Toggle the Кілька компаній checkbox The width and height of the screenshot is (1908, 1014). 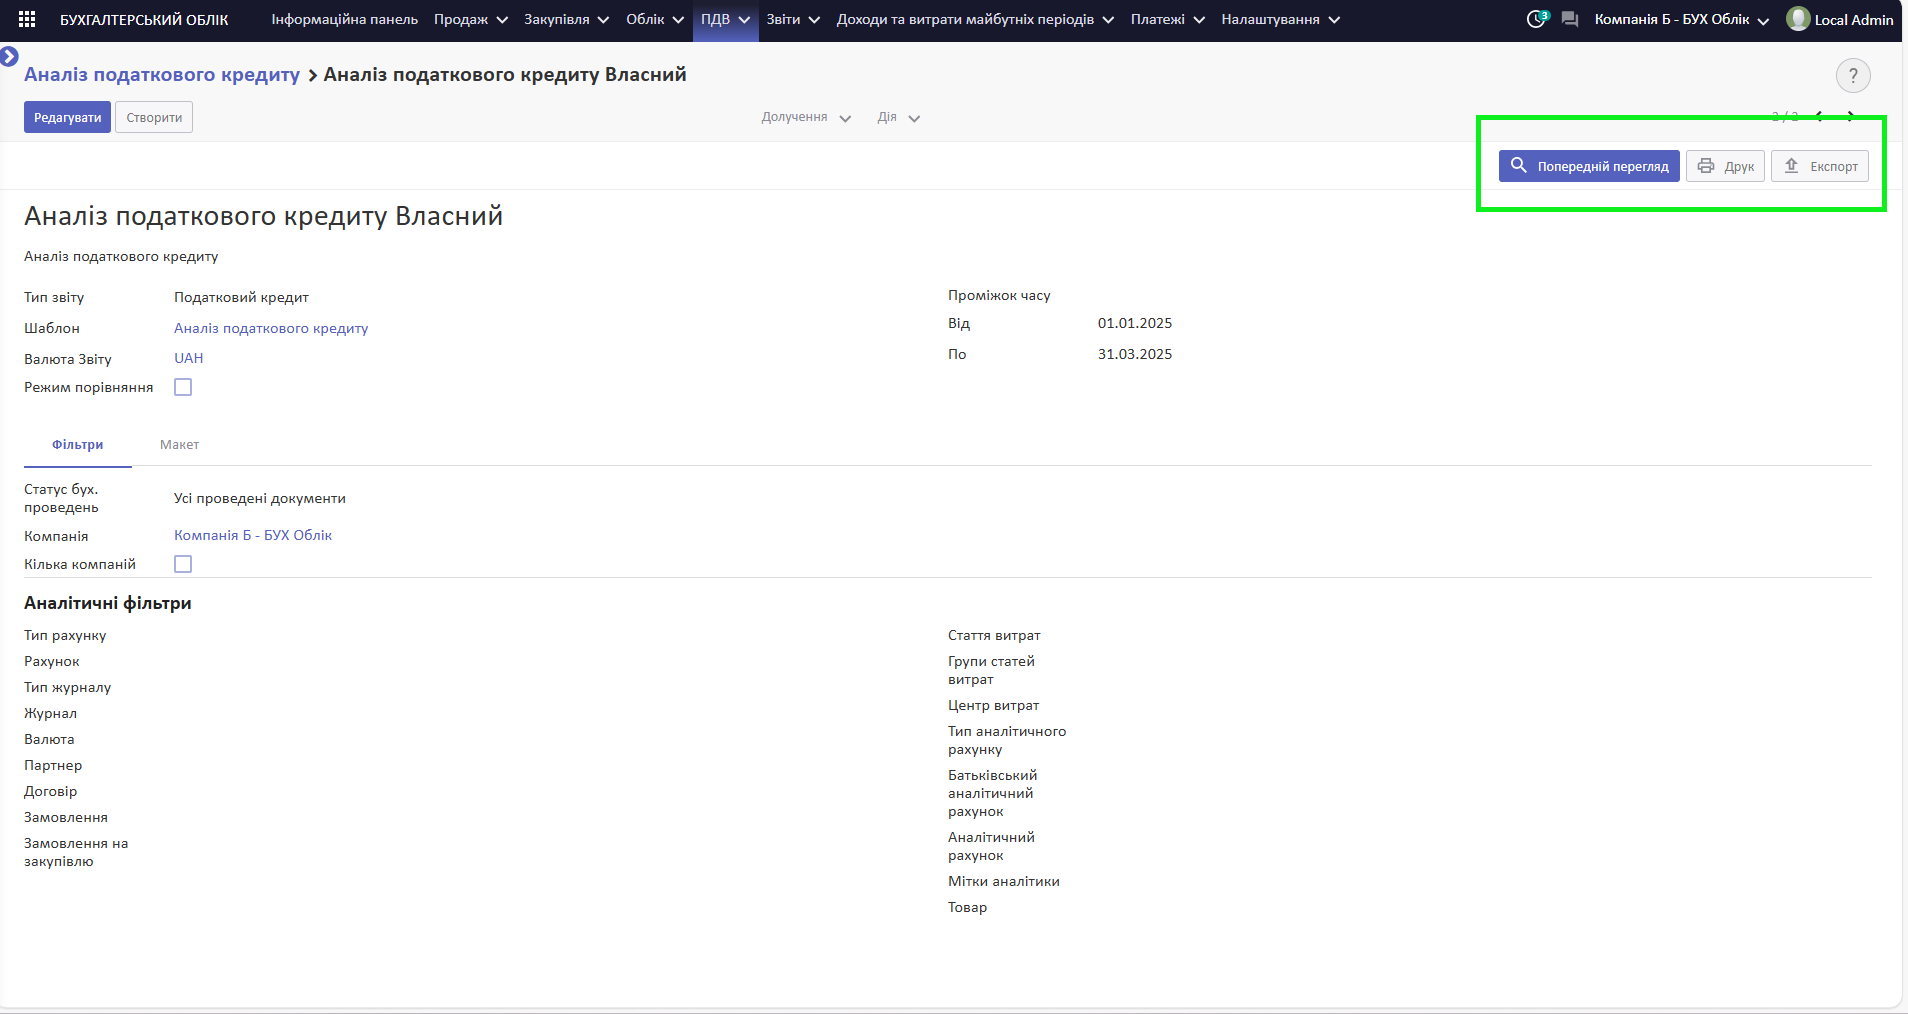pos(183,564)
